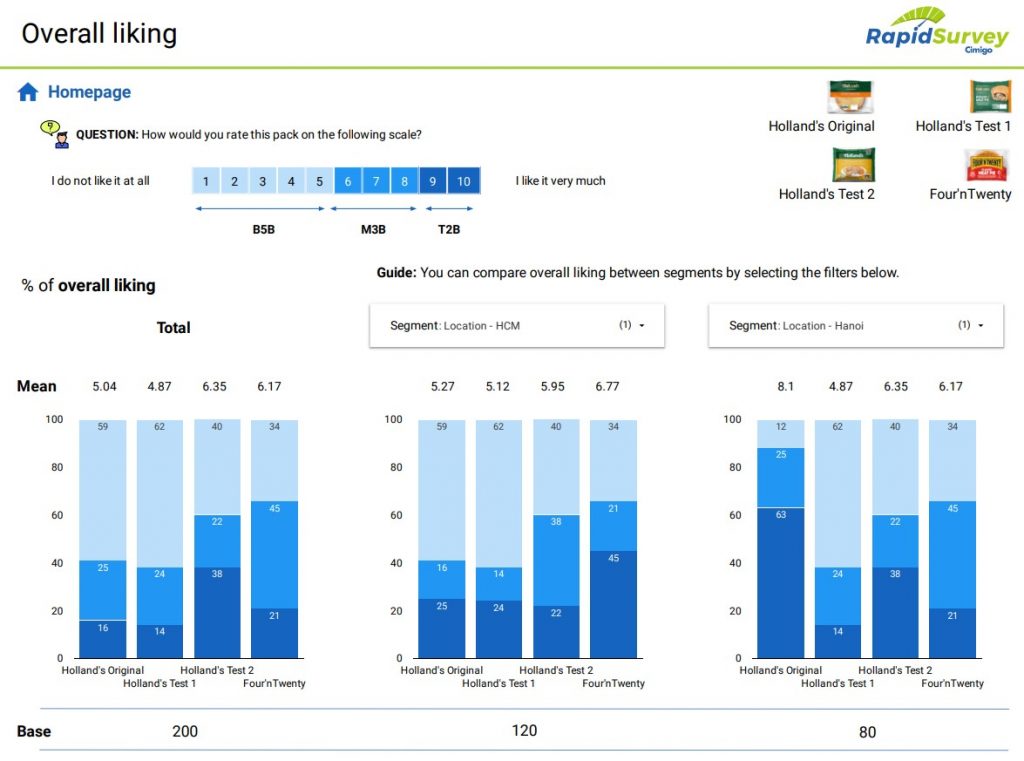Click base value 120
The width and height of the screenshot is (1024, 761).
(524, 730)
